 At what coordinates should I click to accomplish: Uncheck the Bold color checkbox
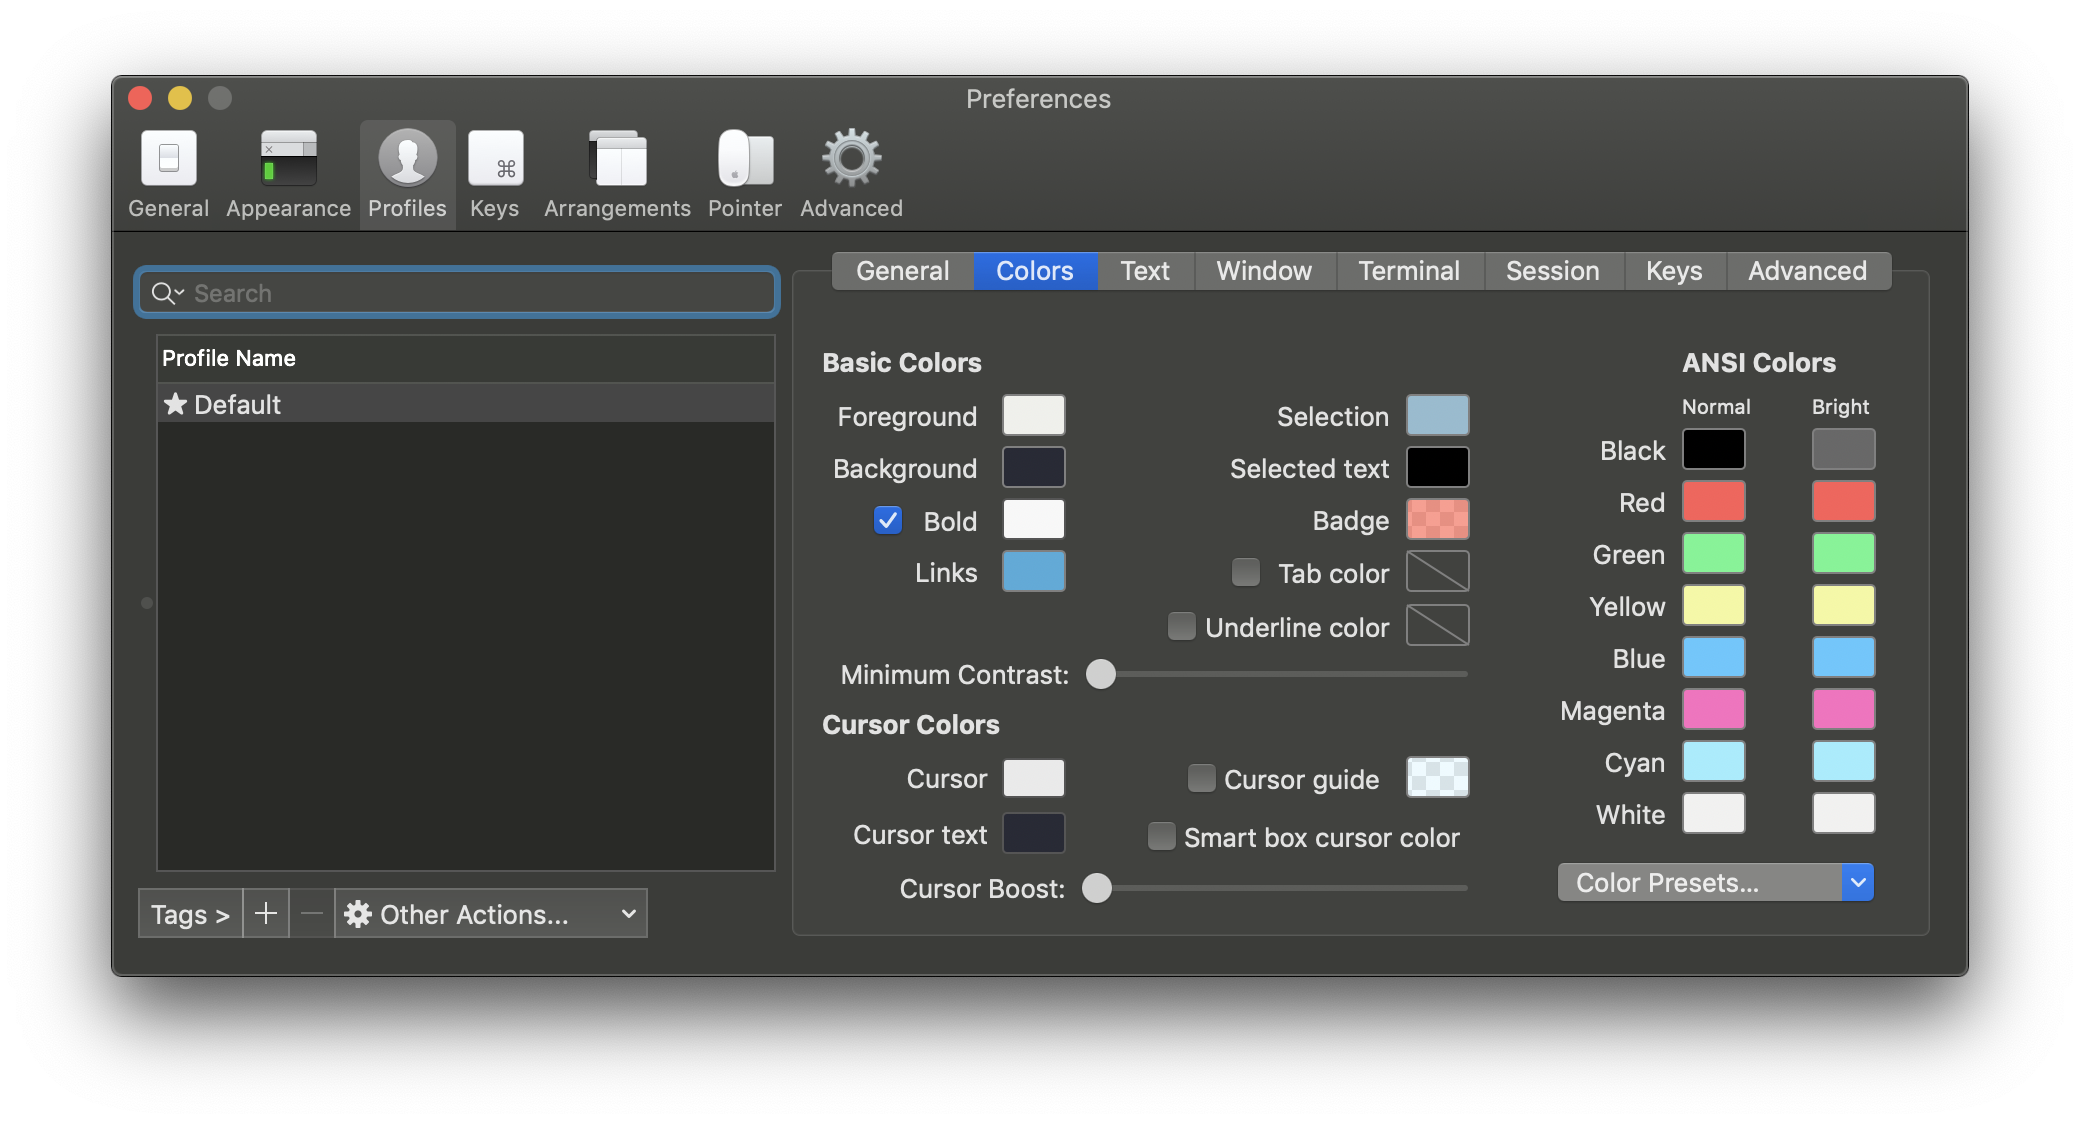887,520
